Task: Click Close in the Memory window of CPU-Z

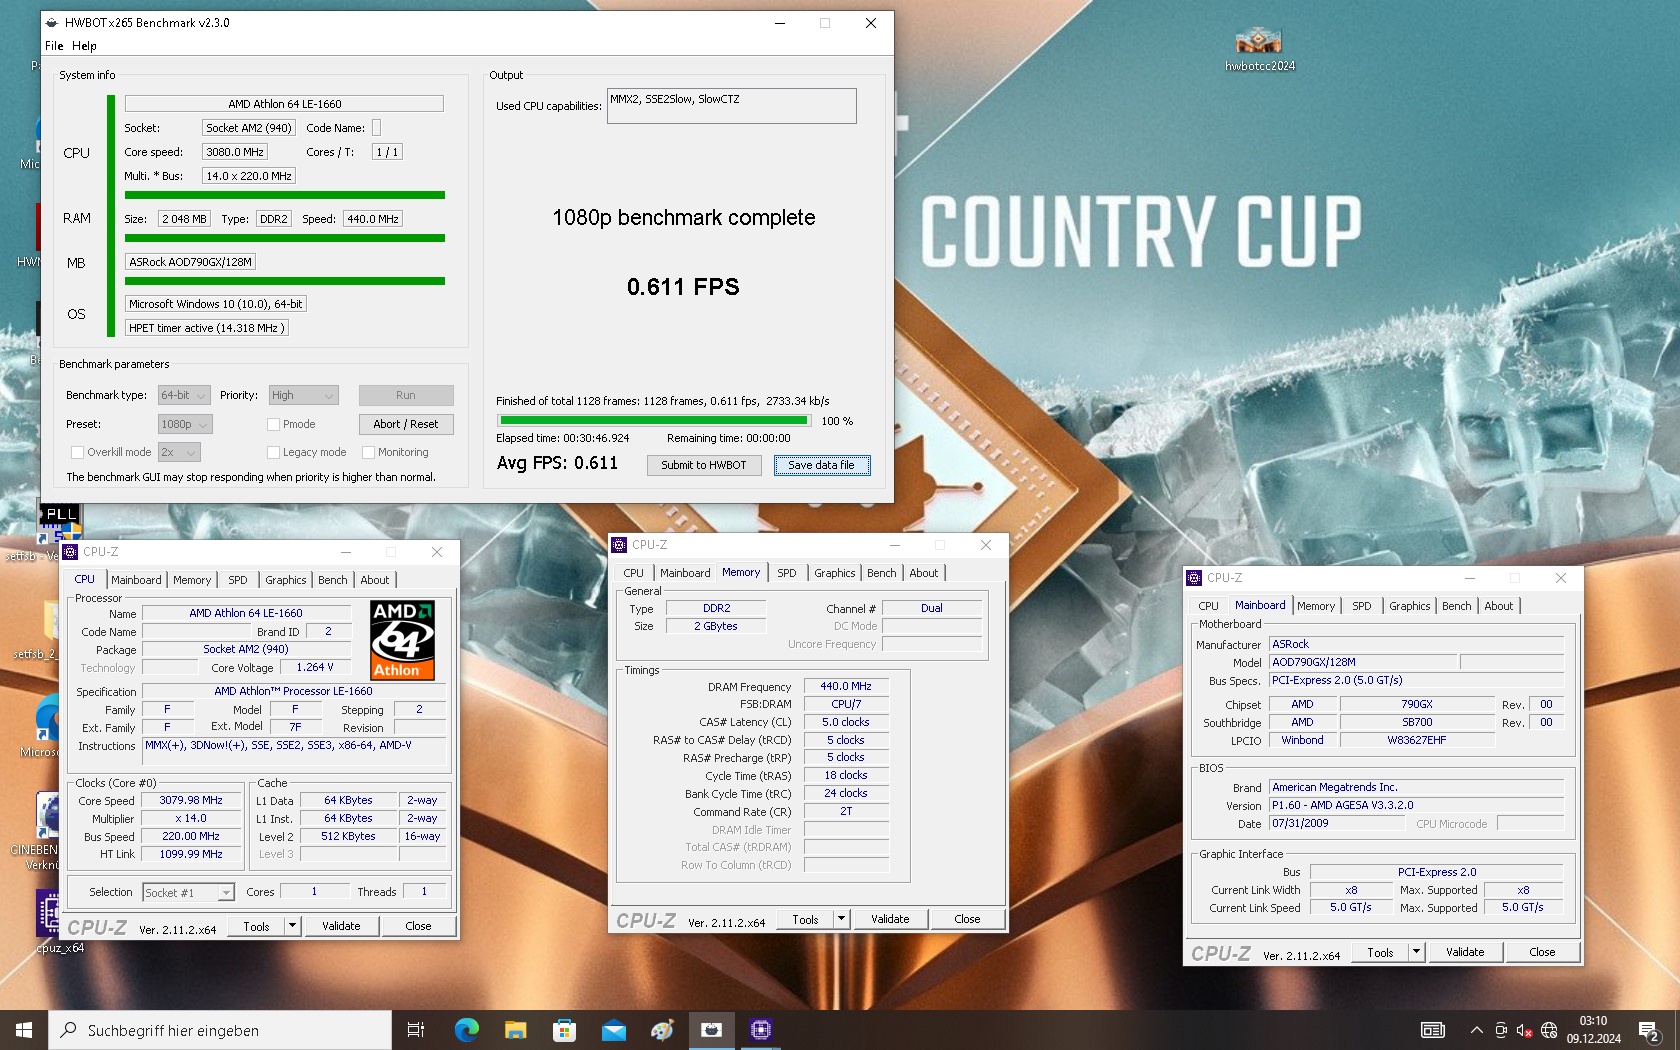Action: click(x=967, y=919)
